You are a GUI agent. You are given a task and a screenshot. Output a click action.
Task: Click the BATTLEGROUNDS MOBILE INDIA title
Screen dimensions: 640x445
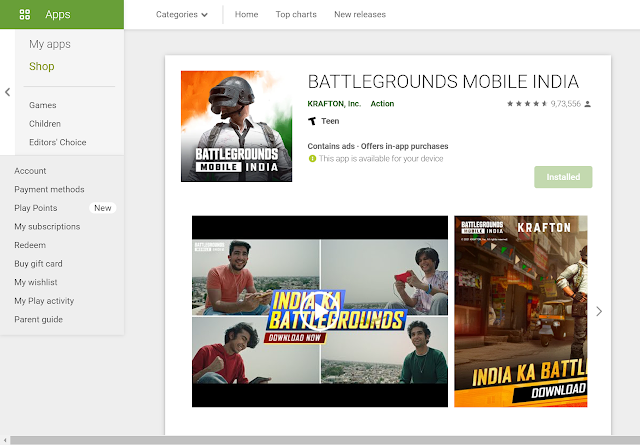pos(443,82)
